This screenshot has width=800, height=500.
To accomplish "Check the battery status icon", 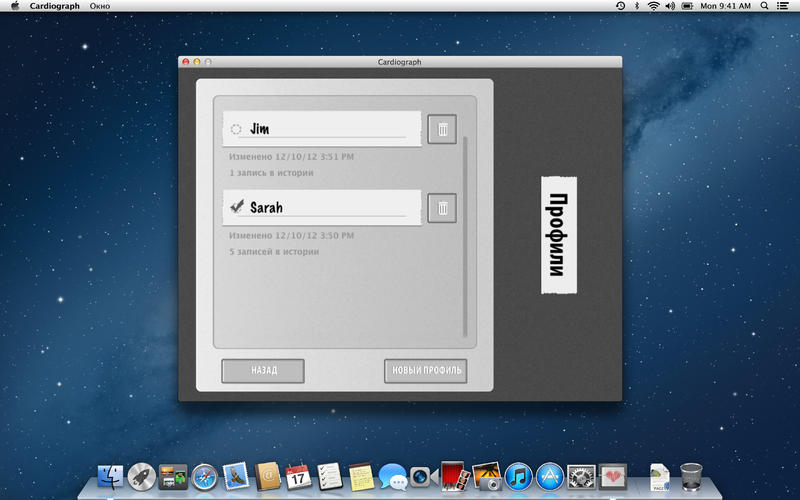I will pyautogui.click(x=688, y=6).
